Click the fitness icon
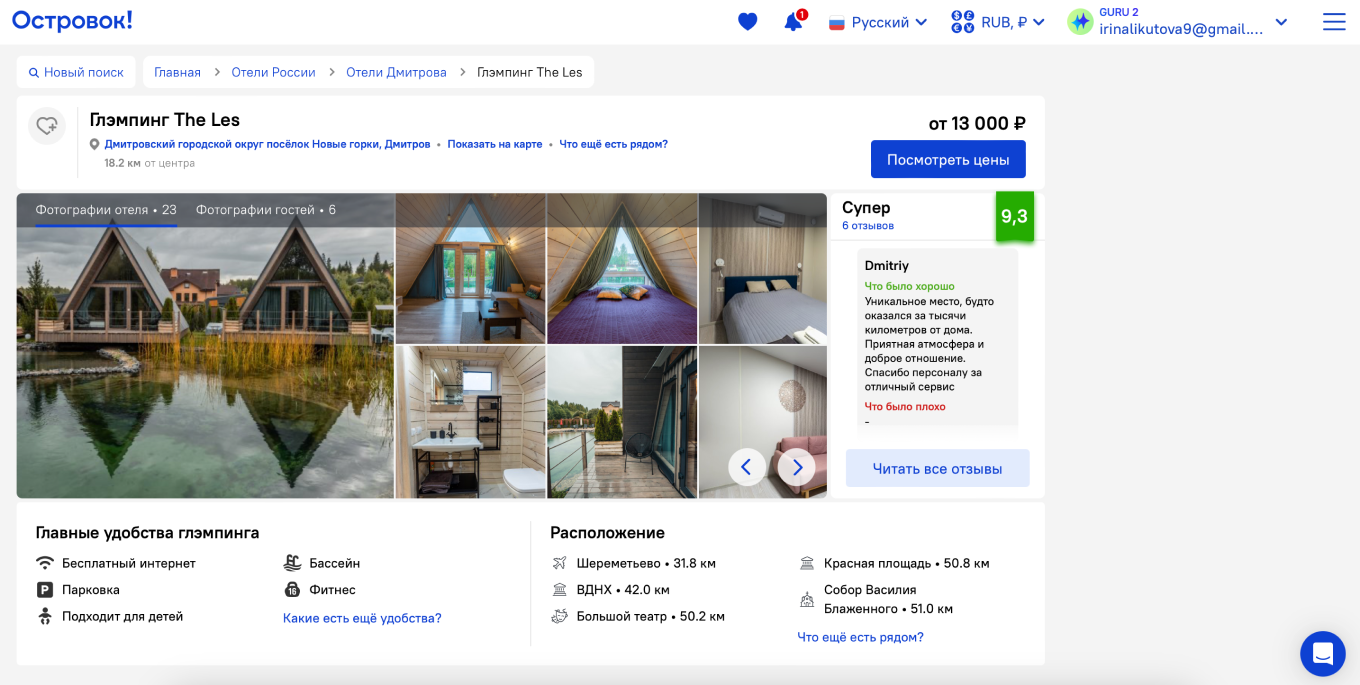This screenshot has width=1360, height=685. pos(292,590)
